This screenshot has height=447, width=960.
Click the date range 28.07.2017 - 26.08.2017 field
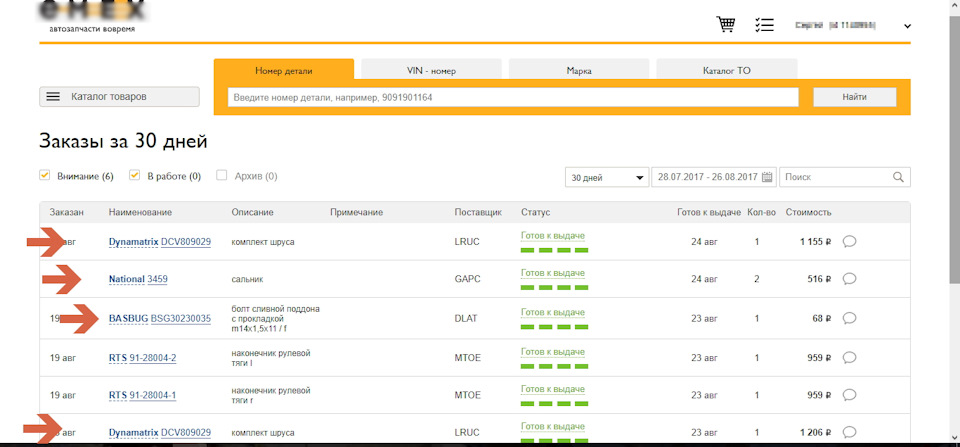point(714,178)
